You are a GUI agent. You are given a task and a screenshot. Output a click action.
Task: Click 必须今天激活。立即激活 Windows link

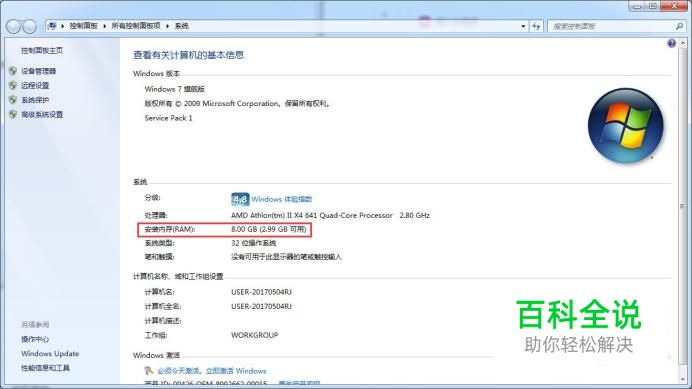pyautogui.click(x=211, y=371)
